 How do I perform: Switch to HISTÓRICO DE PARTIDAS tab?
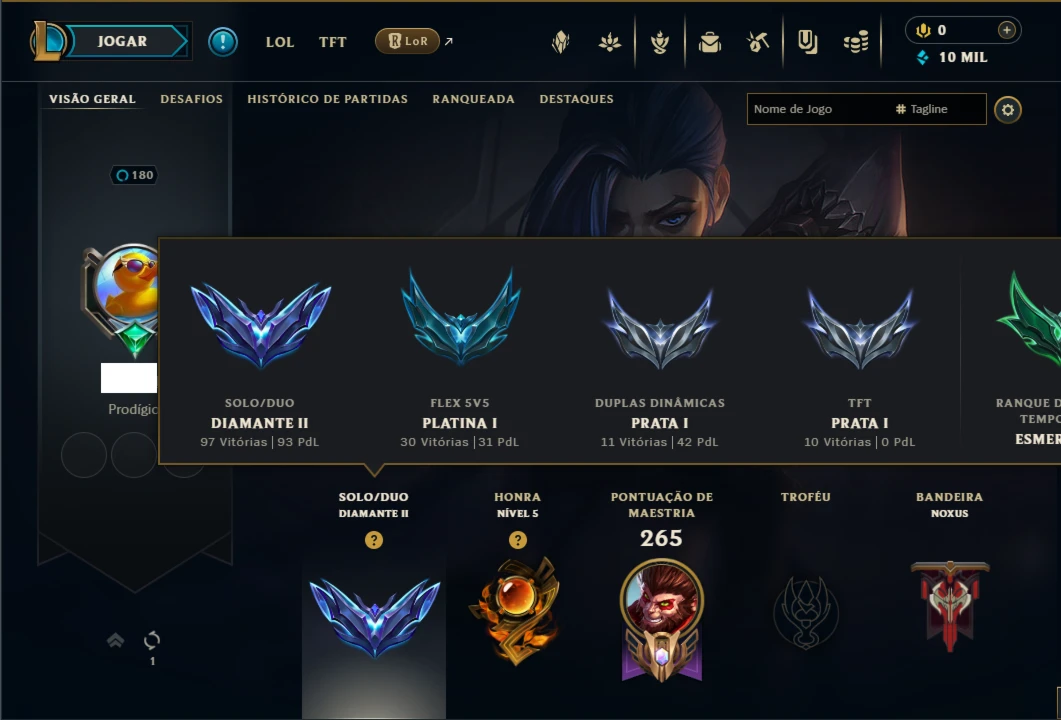tap(328, 99)
